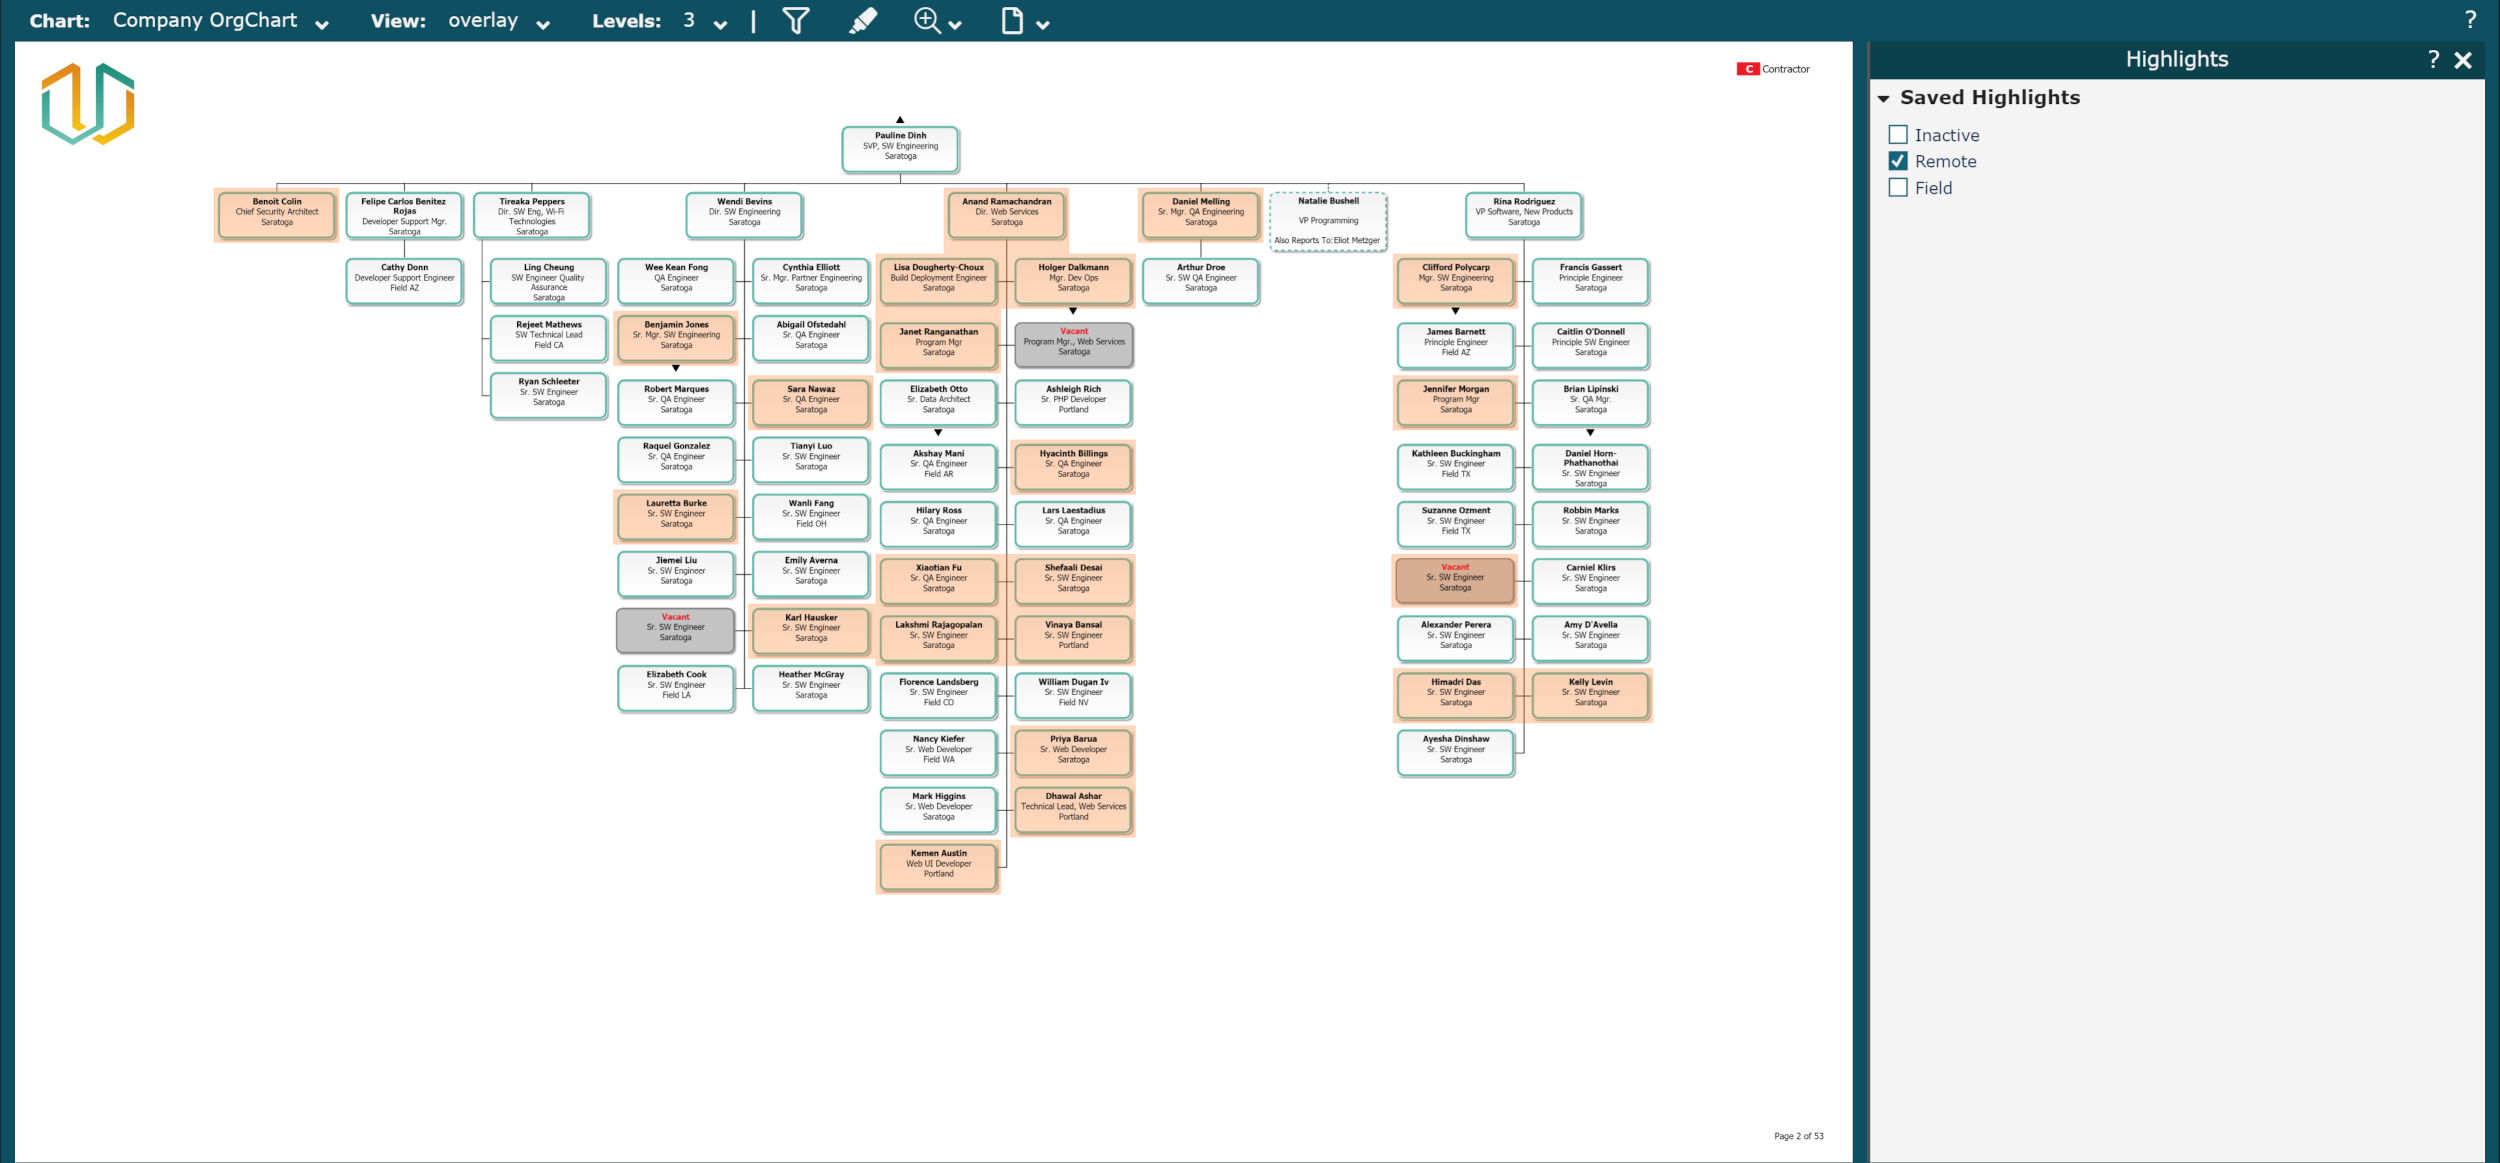This screenshot has width=2500, height=1163.
Task: Enable the Field highlight checkbox
Action: (1898, 188)
